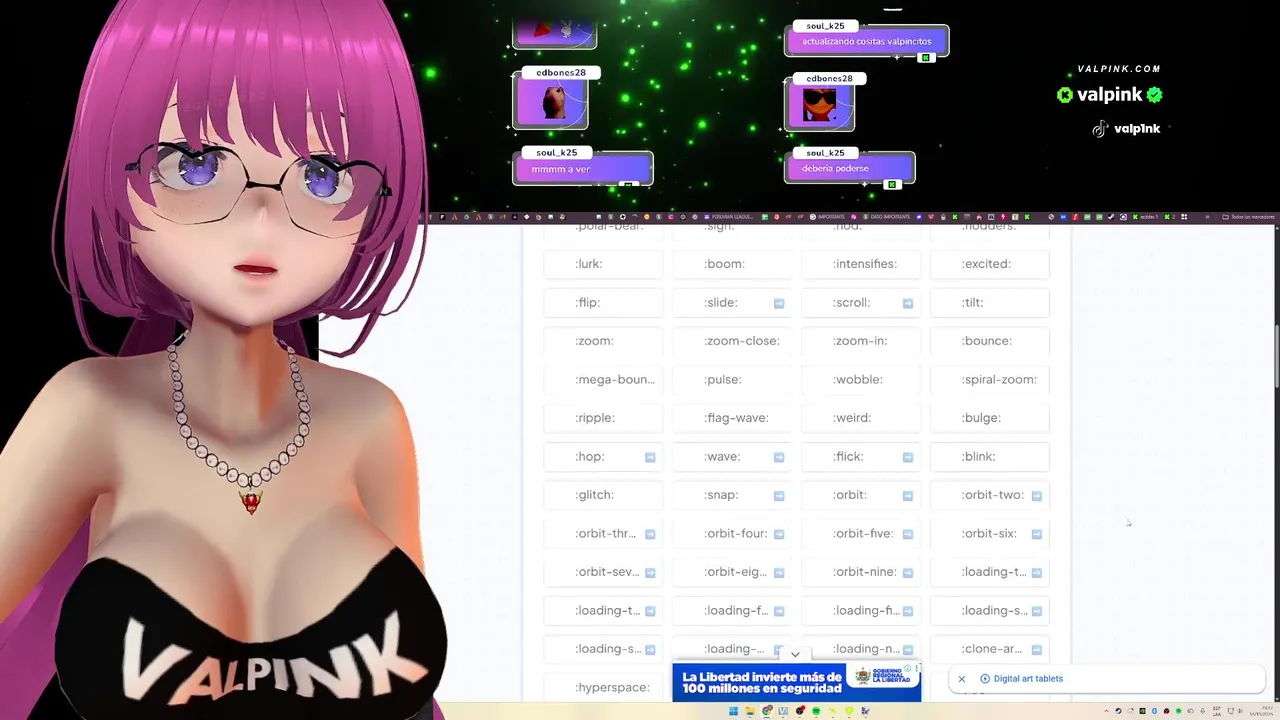The width and height of the screenshot is (1280, 720).
Task: Select the :zoom-close: code cell
Action: coord(732,341)
